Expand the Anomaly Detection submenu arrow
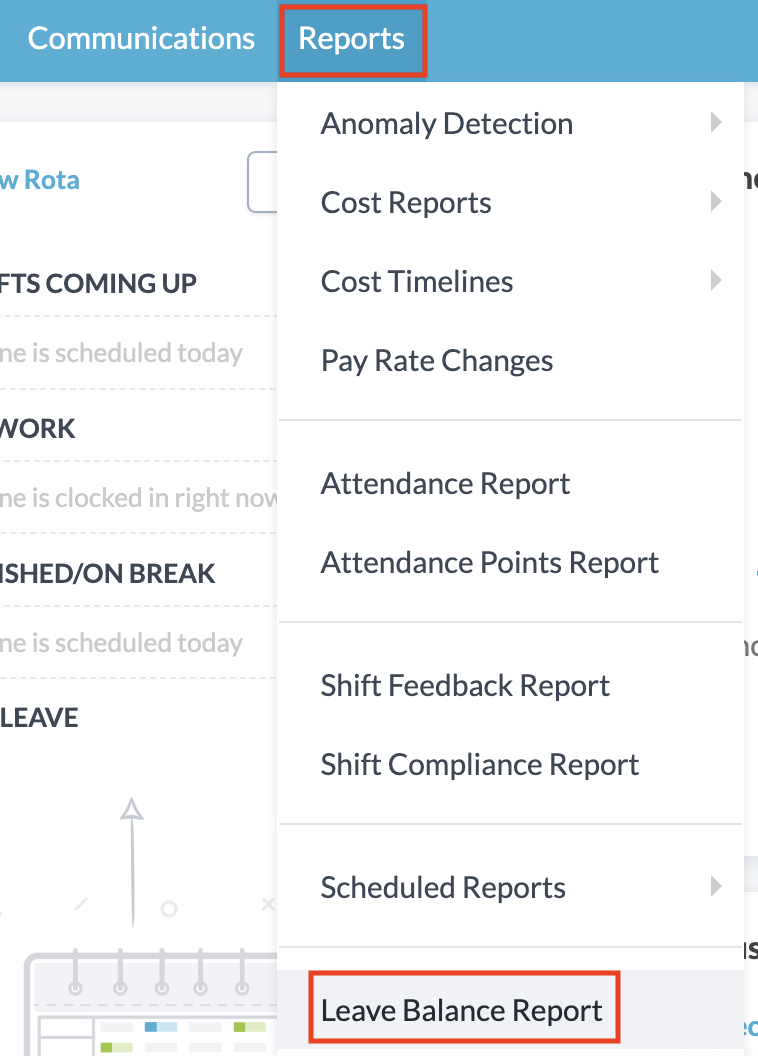The image size is (758, 1056). click(x=715, y=123)
